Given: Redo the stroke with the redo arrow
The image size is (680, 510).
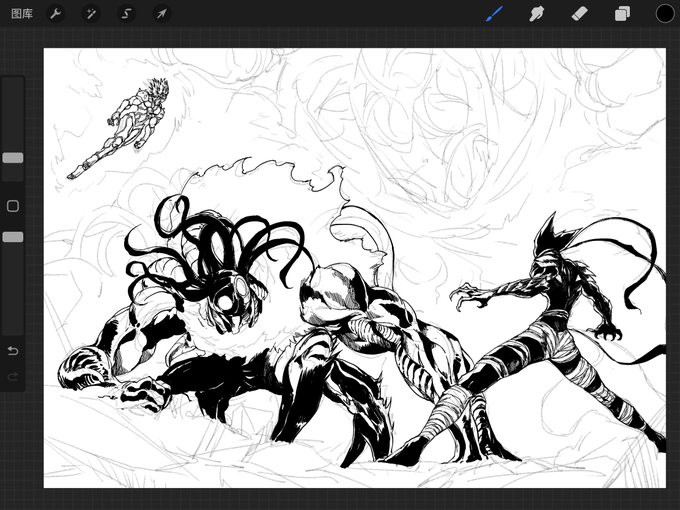Looking at the screenshot, I should [x=13, y=376].
